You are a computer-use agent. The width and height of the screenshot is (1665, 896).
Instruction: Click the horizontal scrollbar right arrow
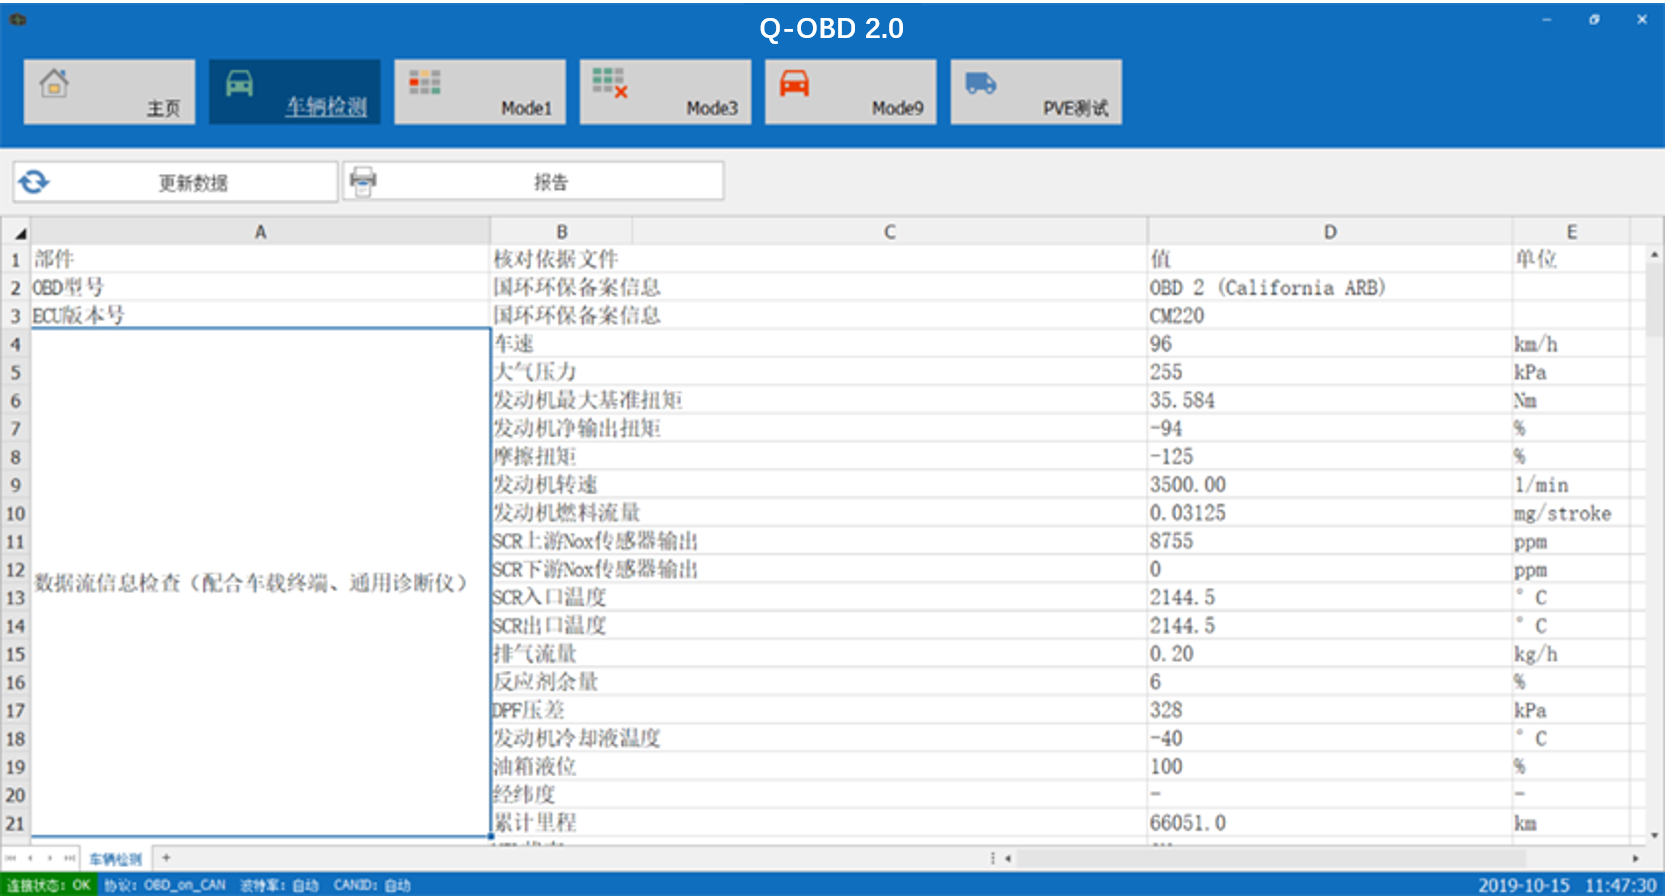(x=1636, y=858)
